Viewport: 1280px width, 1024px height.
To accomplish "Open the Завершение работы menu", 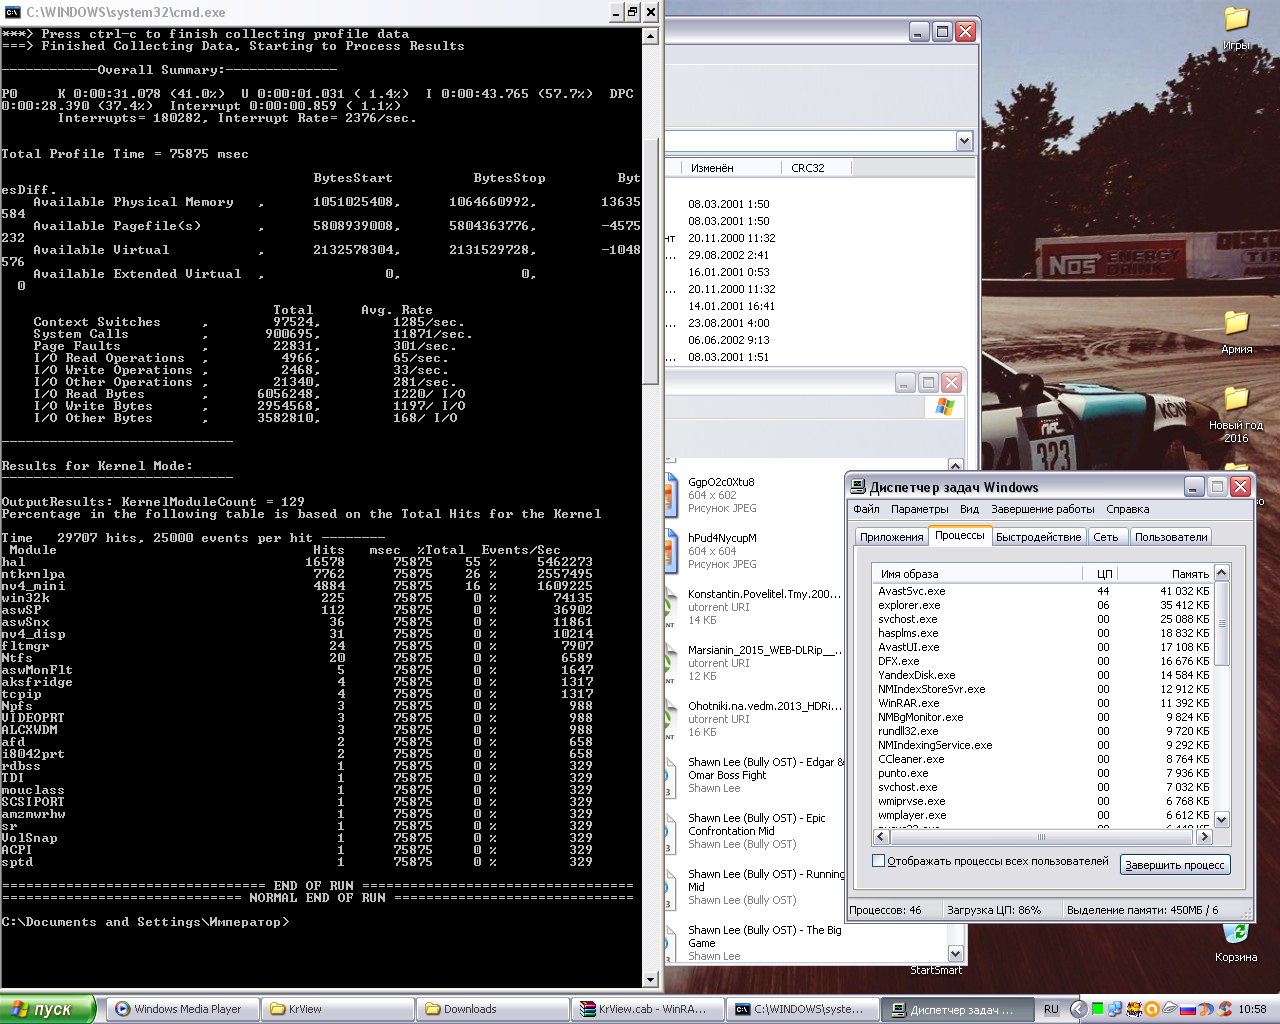I will click(x=1042, y=509).
